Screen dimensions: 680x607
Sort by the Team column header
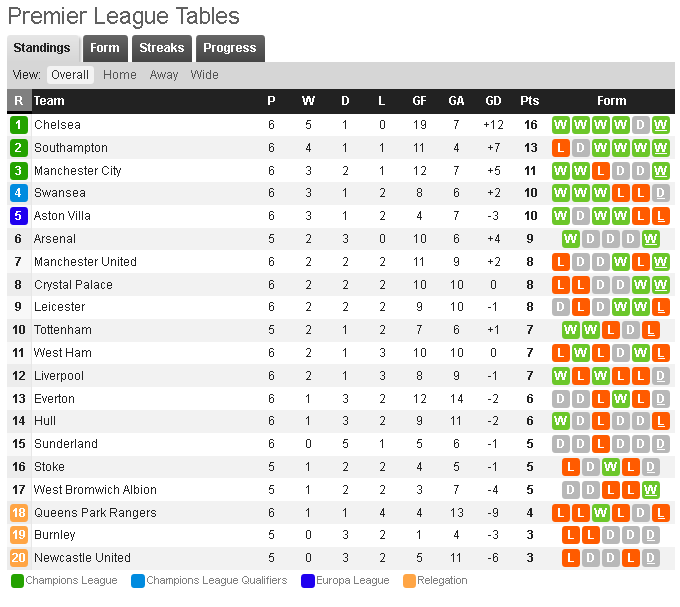(x=49, y=101)
